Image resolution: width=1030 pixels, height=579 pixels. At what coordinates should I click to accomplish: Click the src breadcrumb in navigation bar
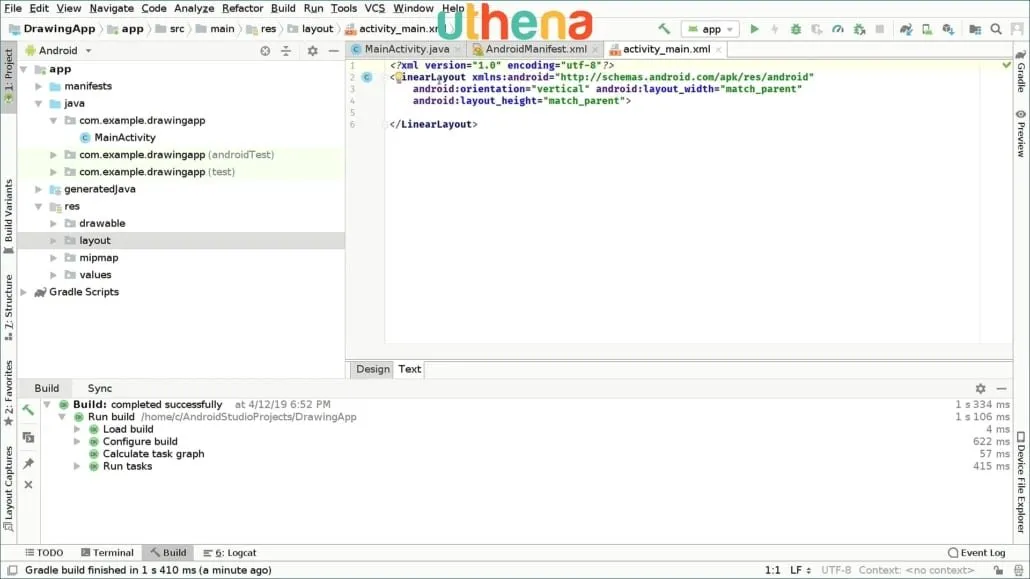[177, 29]
